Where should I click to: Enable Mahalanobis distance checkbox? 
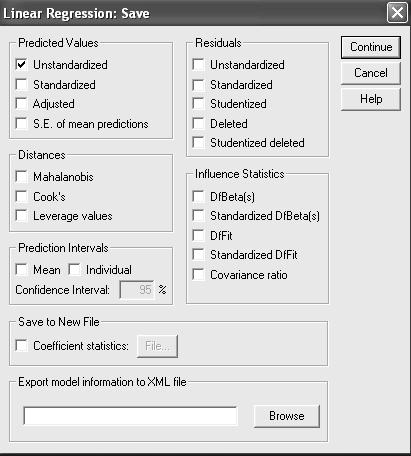(x=21, y=176)
